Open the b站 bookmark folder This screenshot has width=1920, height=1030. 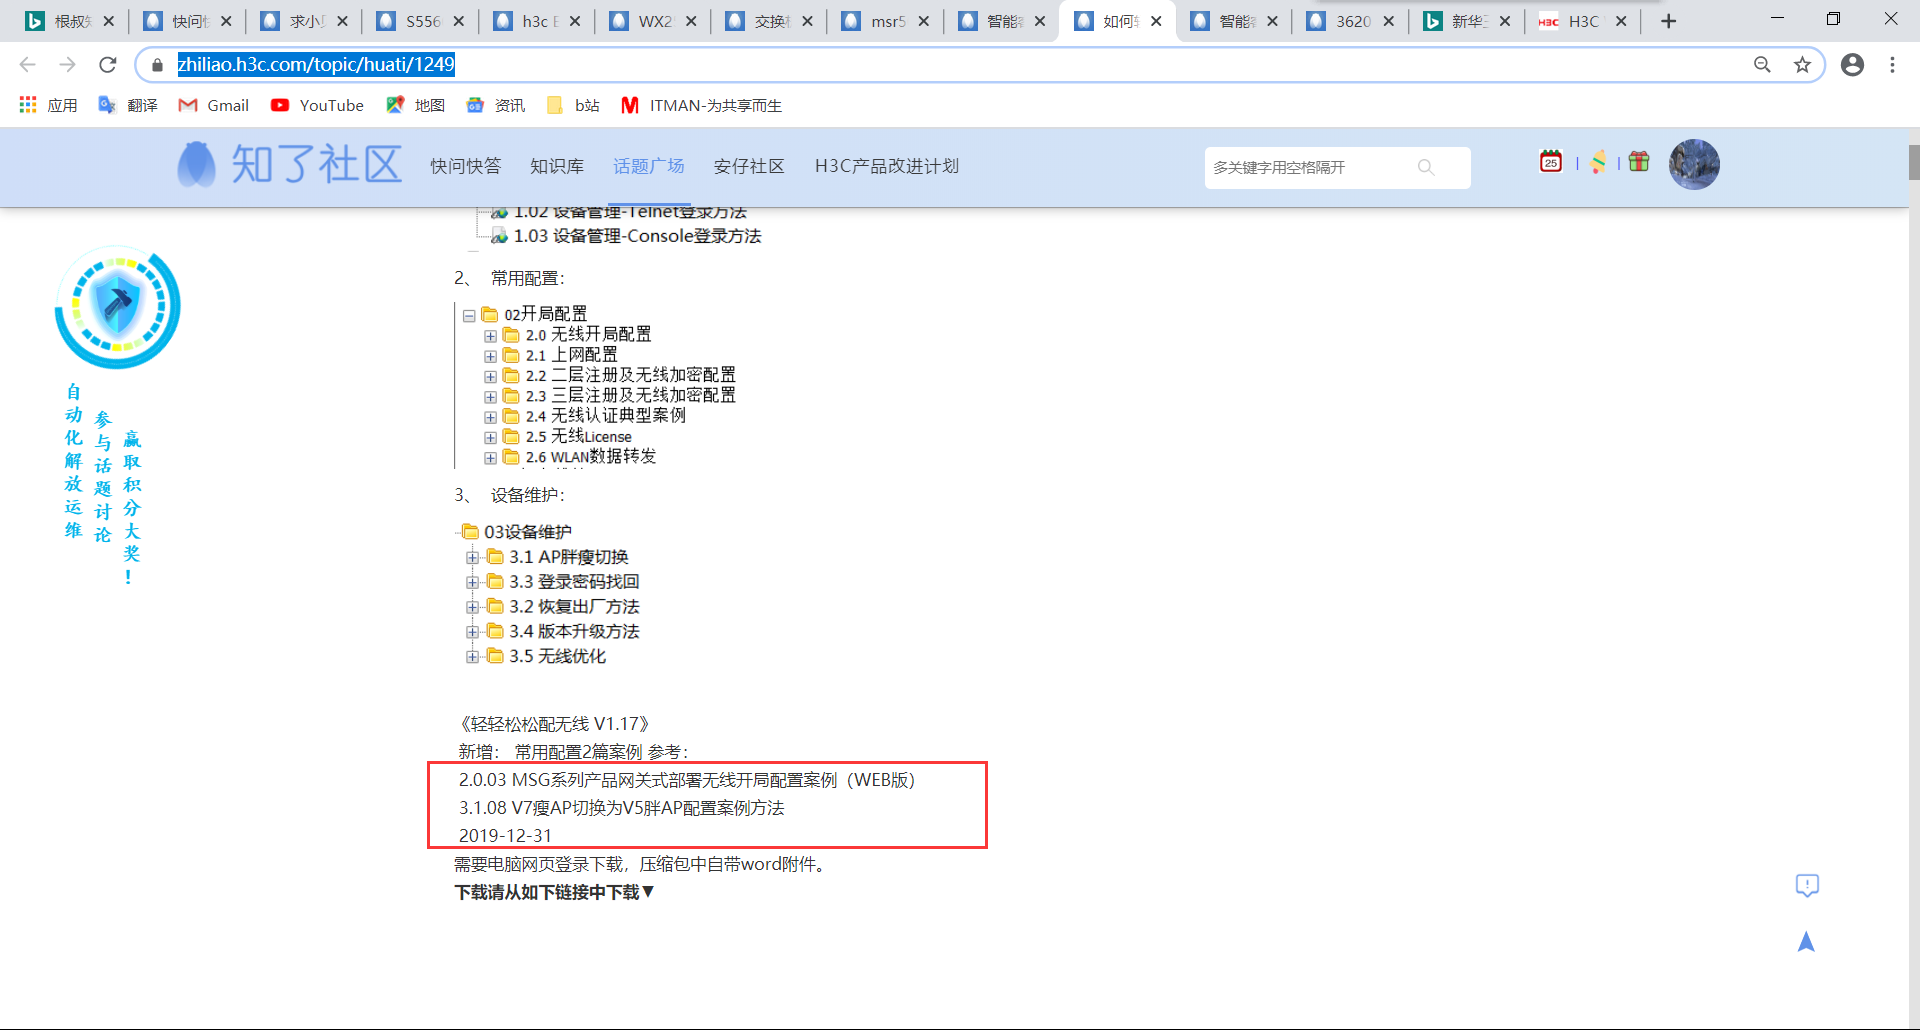573,105
